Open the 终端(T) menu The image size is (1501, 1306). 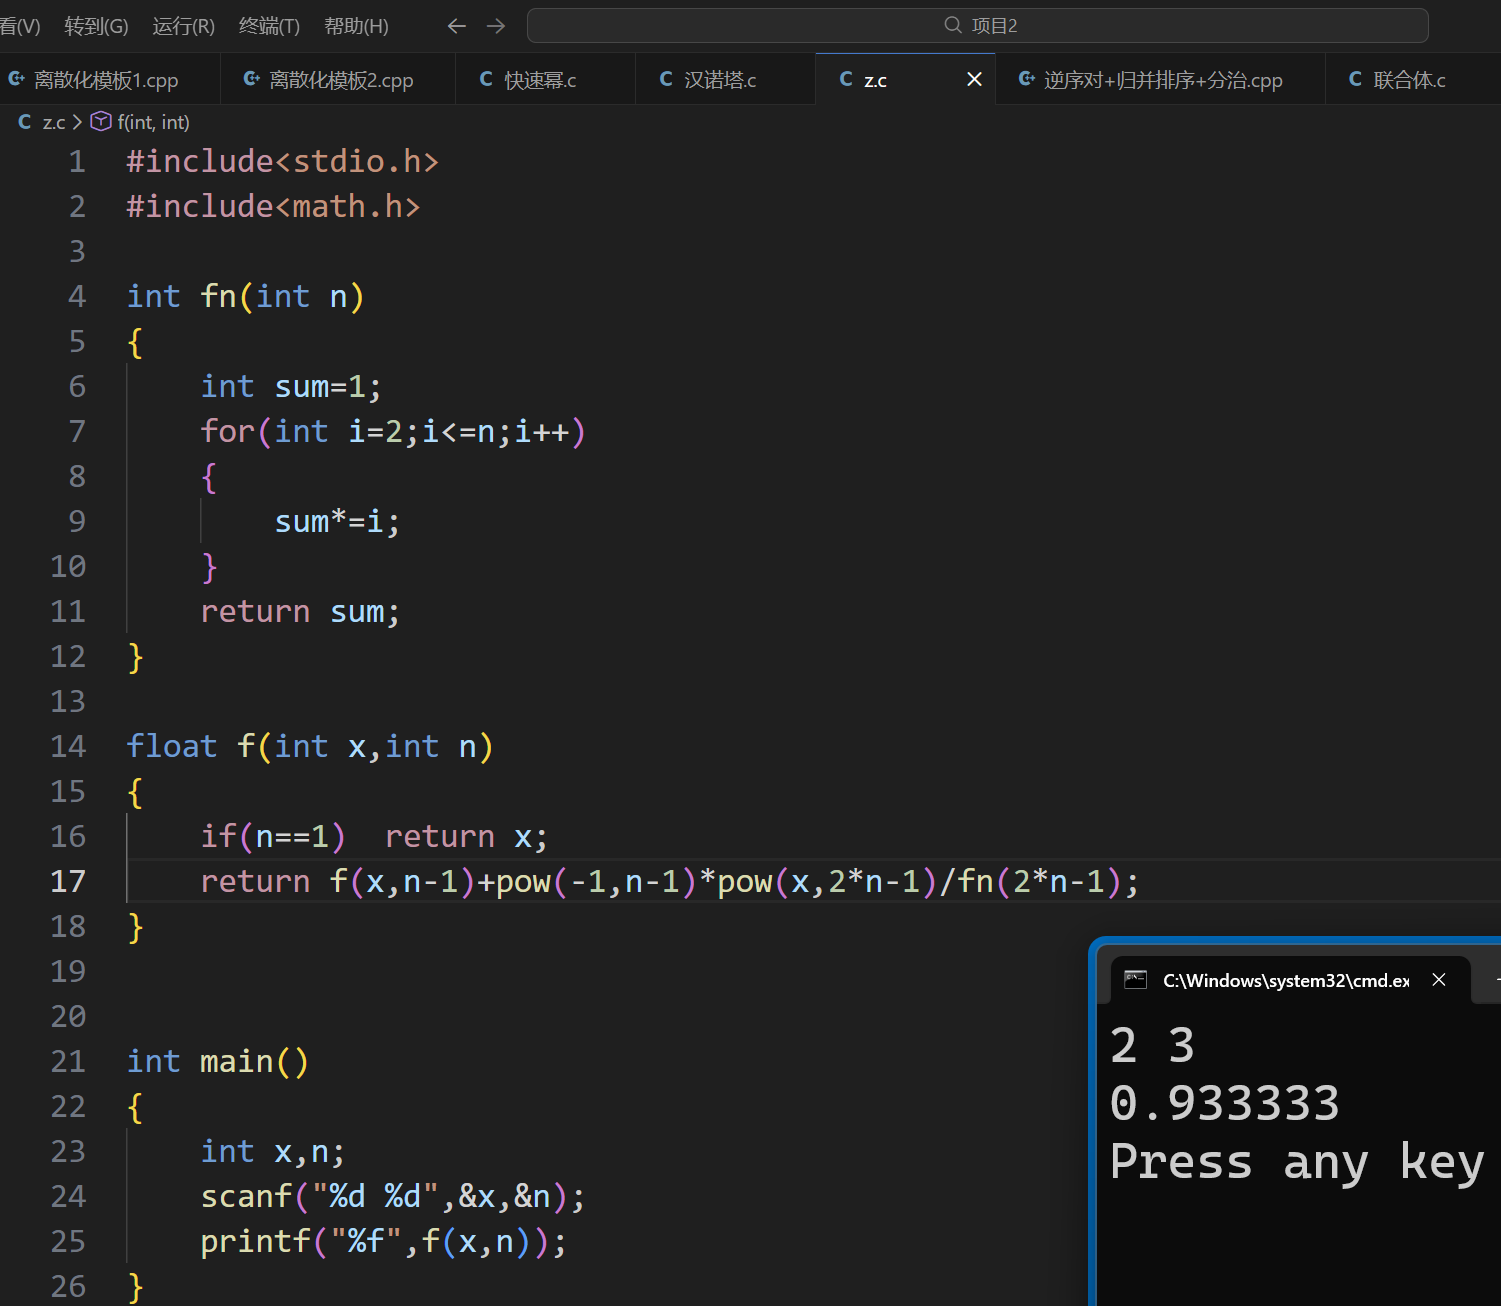point(269,26)
